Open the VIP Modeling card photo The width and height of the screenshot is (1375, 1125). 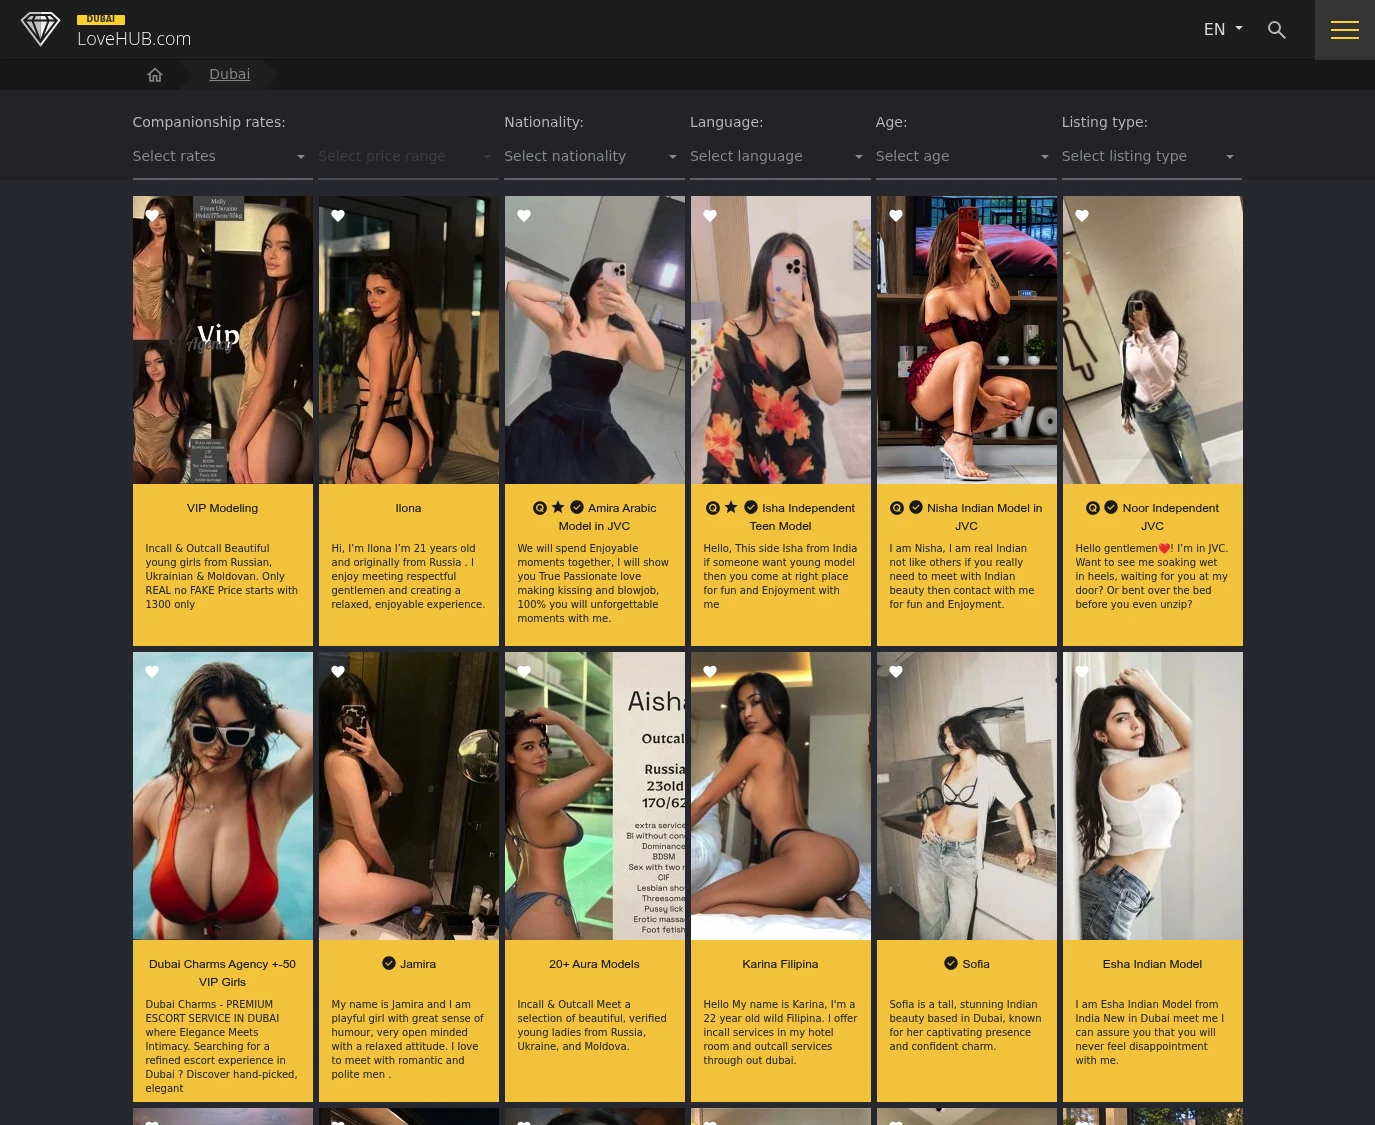223,340
